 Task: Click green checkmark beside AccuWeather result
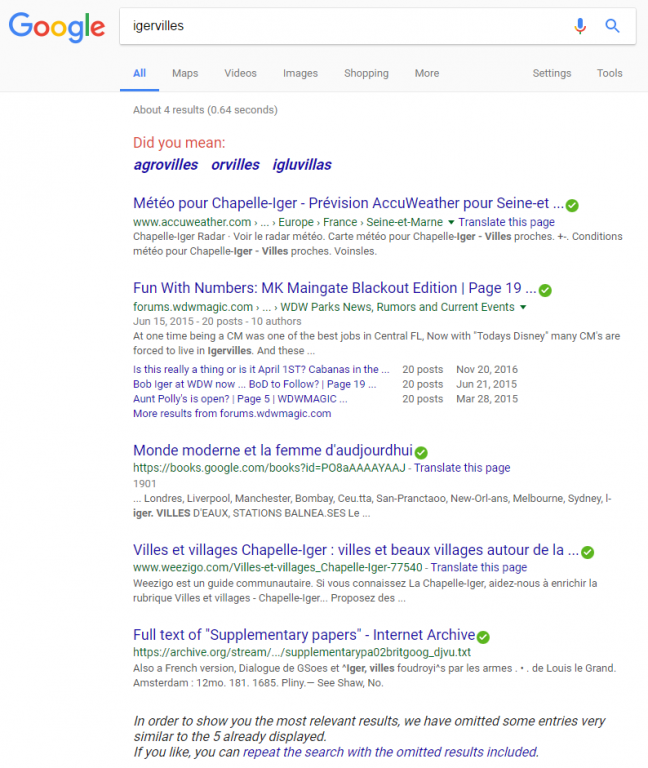(x=572, y=205)
